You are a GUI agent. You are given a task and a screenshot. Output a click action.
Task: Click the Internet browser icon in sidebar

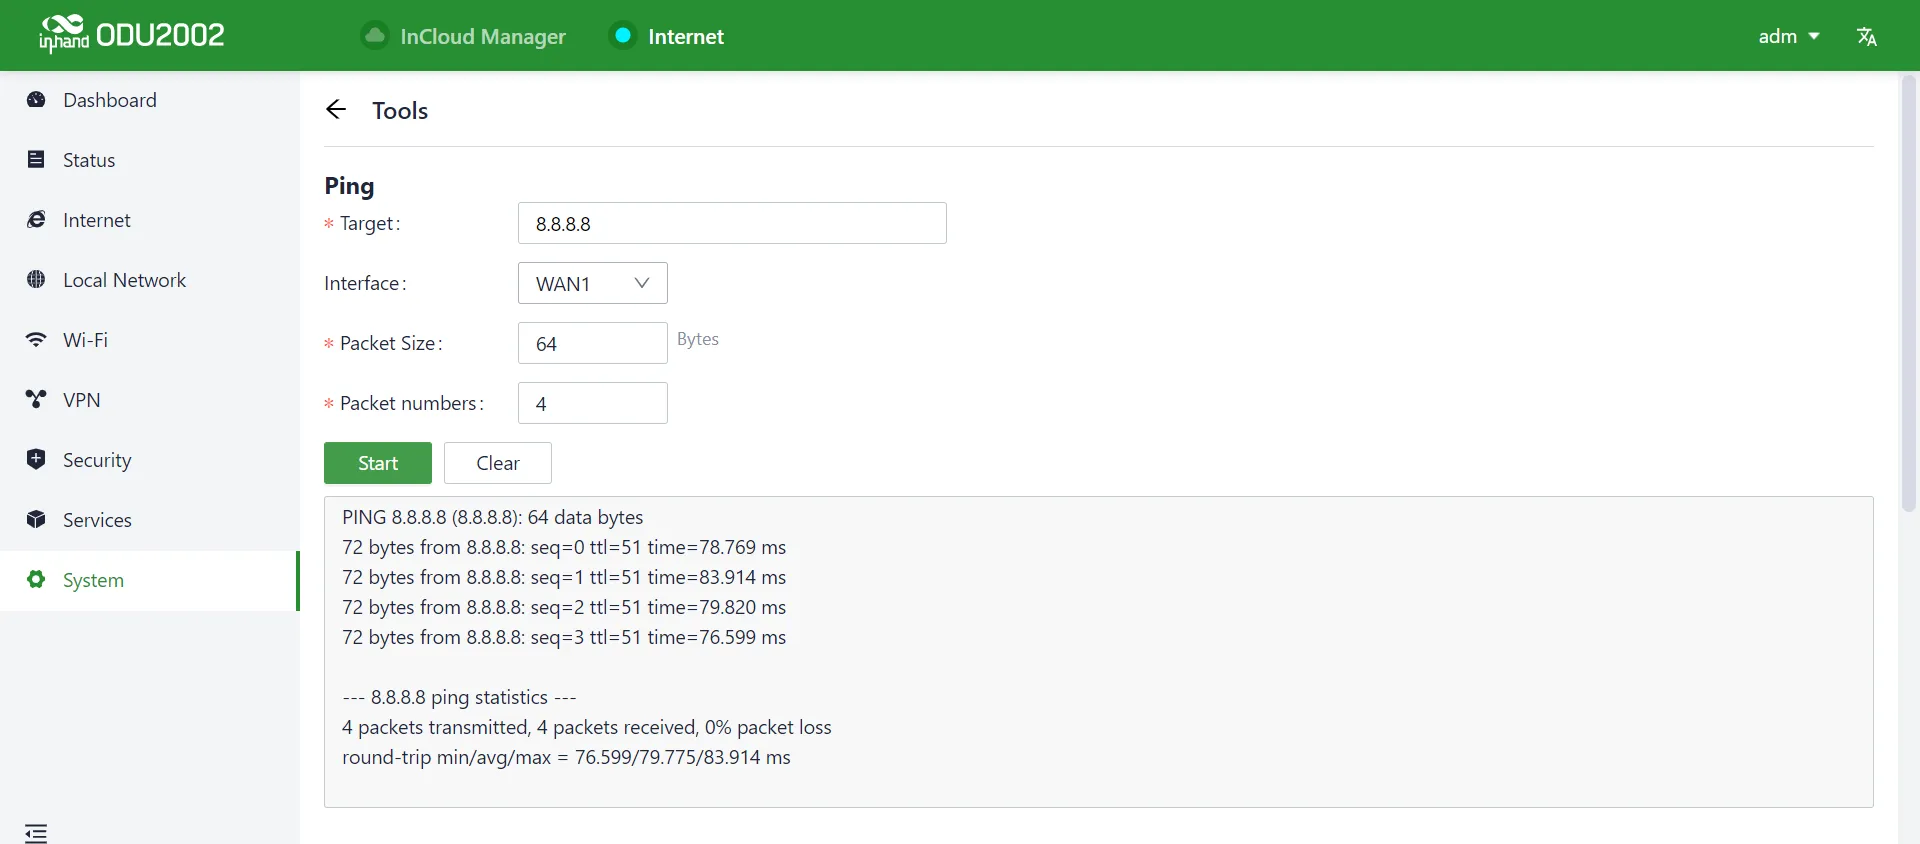36,220
